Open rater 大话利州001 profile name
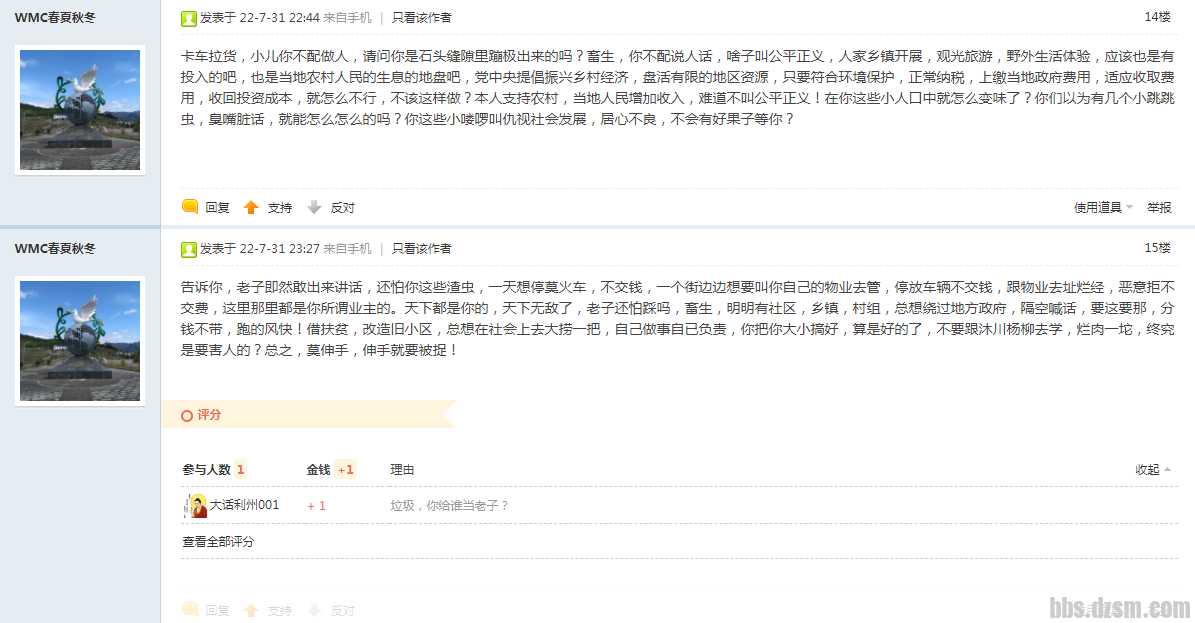This screenshot has height=623, width=1195. click(x=245, y=505)
